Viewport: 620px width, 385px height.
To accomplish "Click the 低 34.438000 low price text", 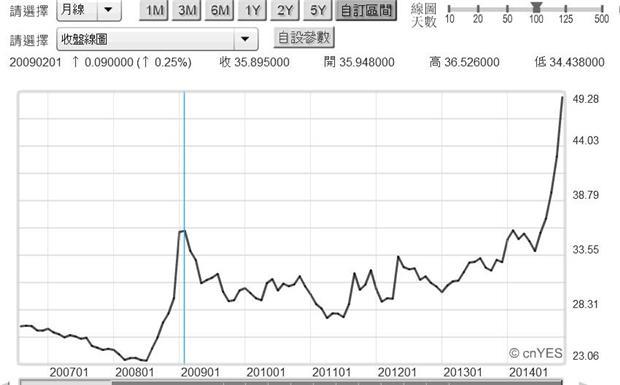I will pos(569,62).
